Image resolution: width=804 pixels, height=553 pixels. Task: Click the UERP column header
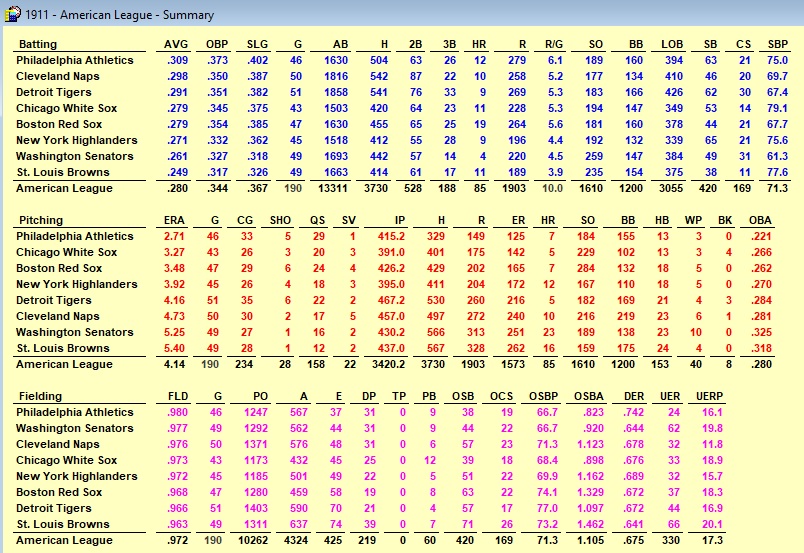pyautogui.click(x=709, y=396)
